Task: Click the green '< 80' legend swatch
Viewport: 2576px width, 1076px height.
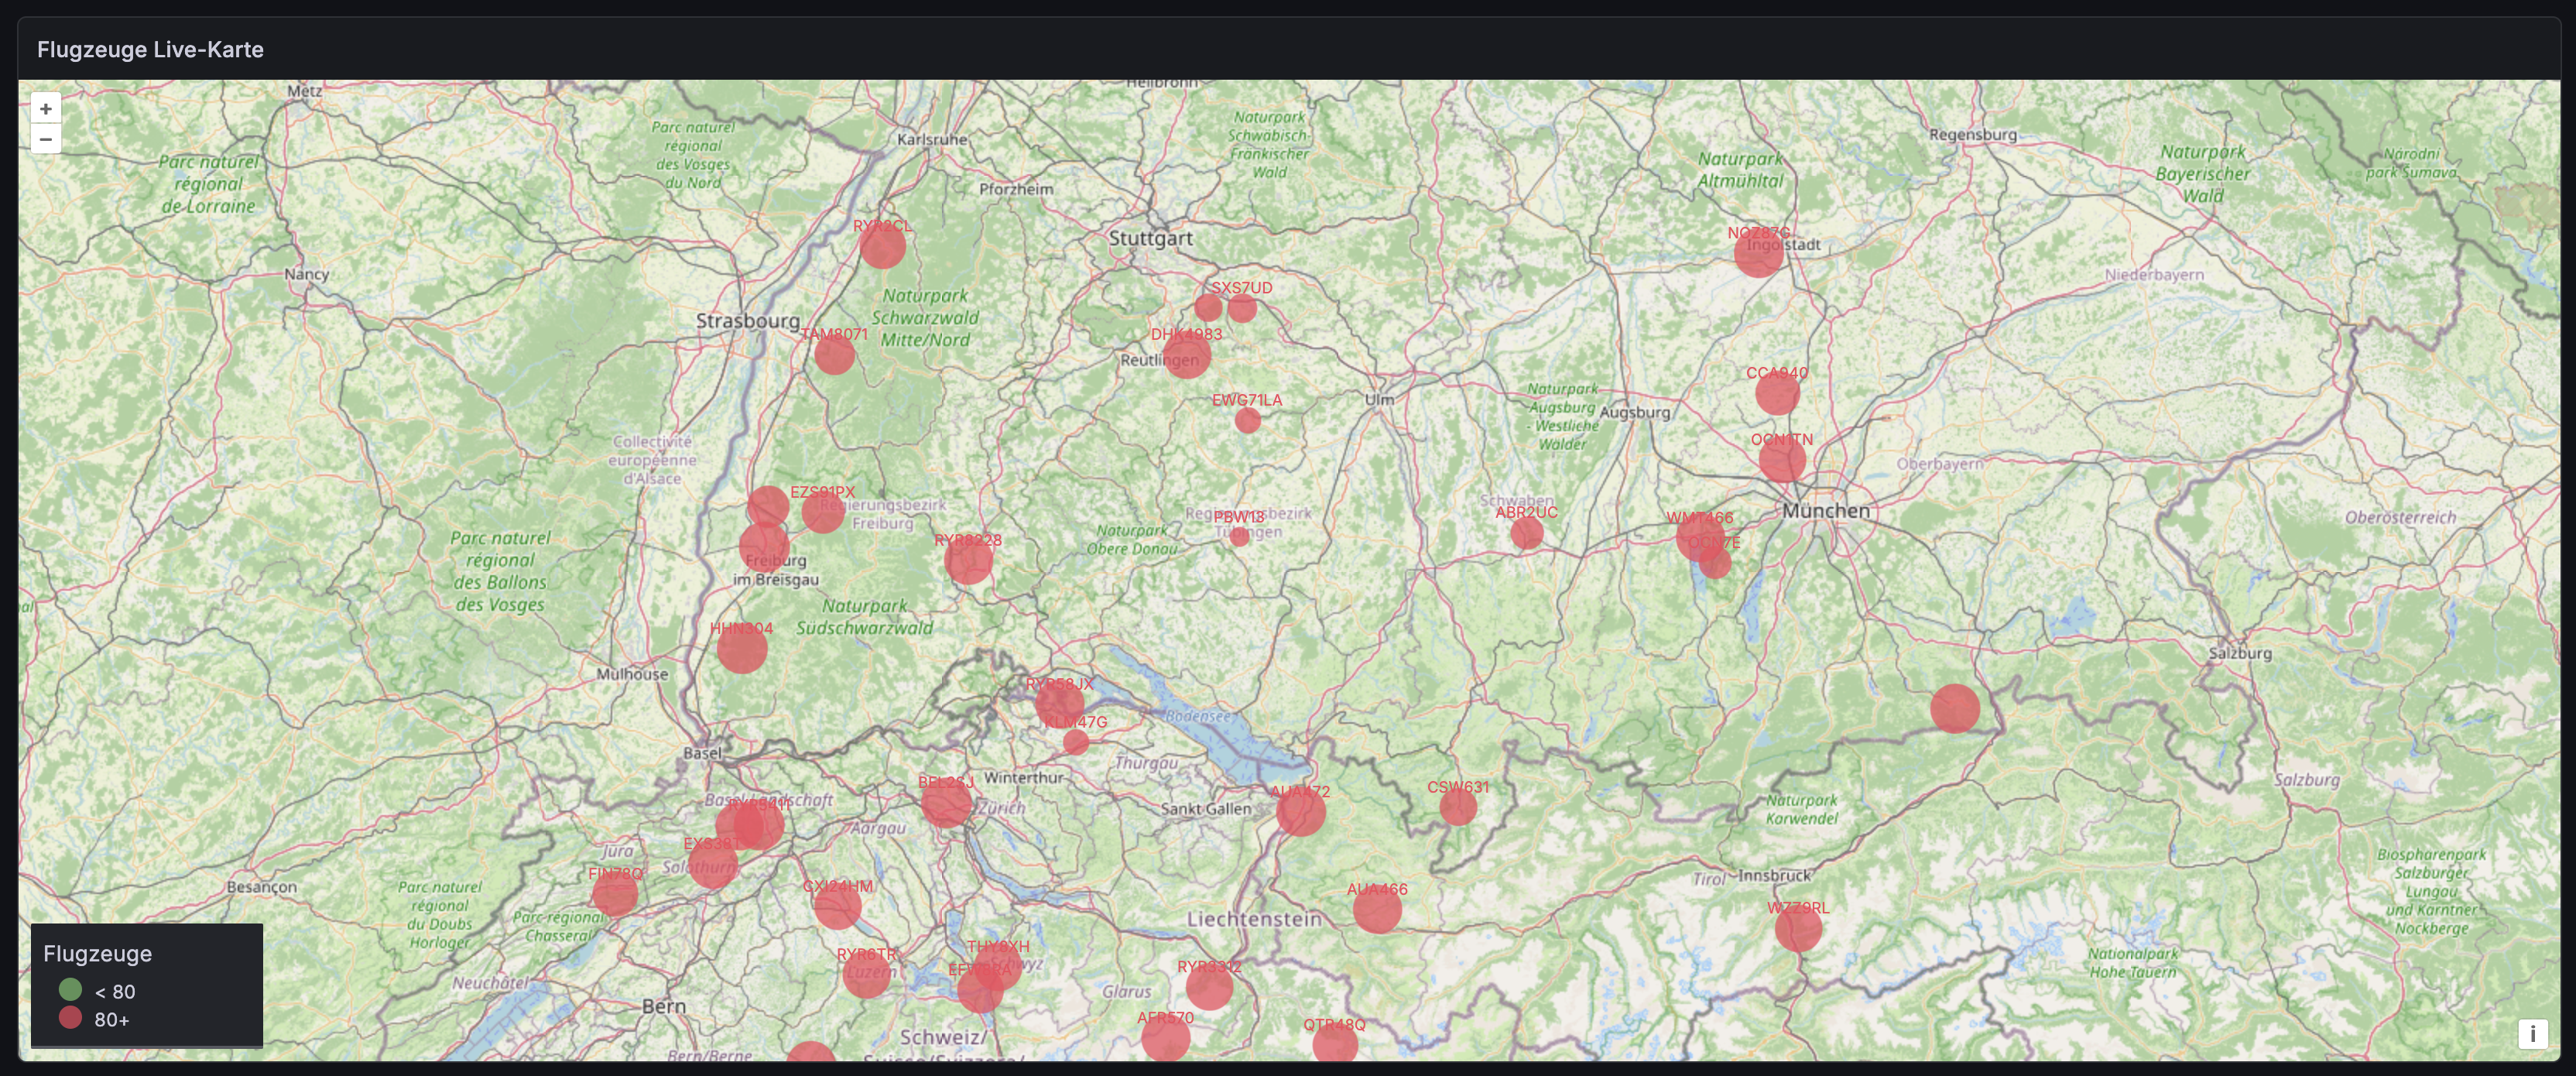Action: coord(70,990)
